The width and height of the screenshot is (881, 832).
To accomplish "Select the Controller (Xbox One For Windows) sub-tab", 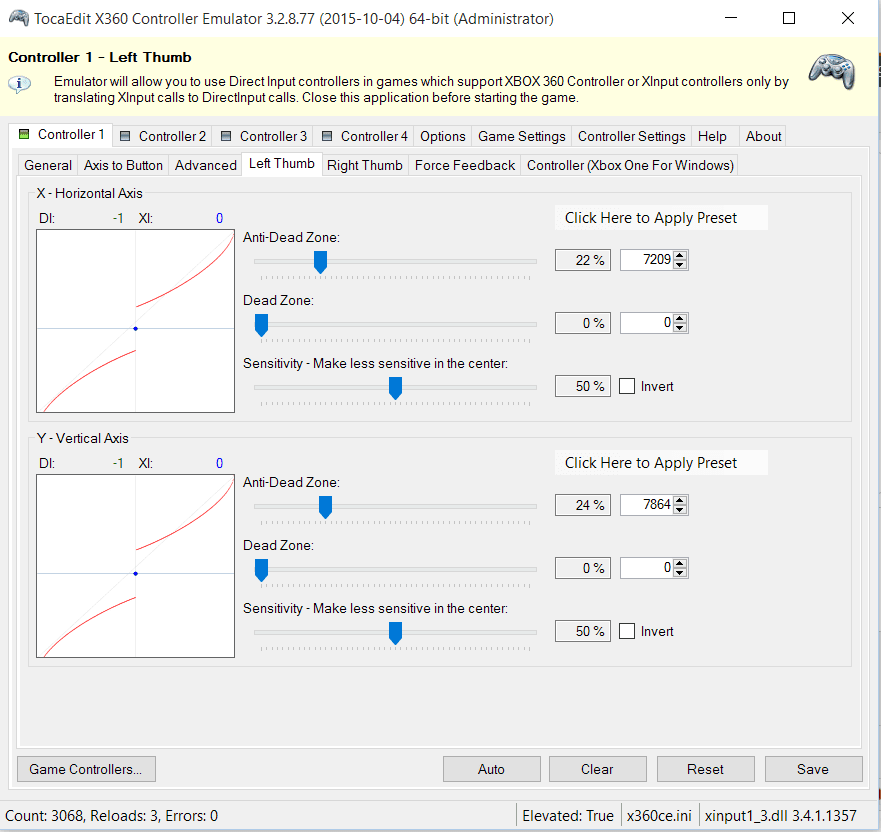I will [630, 165].
